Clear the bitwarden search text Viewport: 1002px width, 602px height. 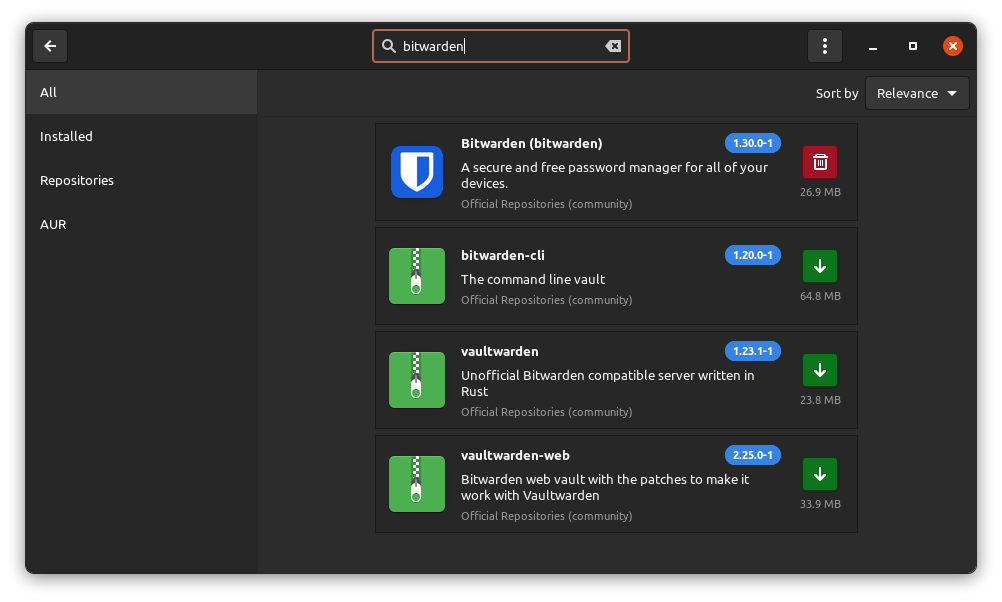613,46
